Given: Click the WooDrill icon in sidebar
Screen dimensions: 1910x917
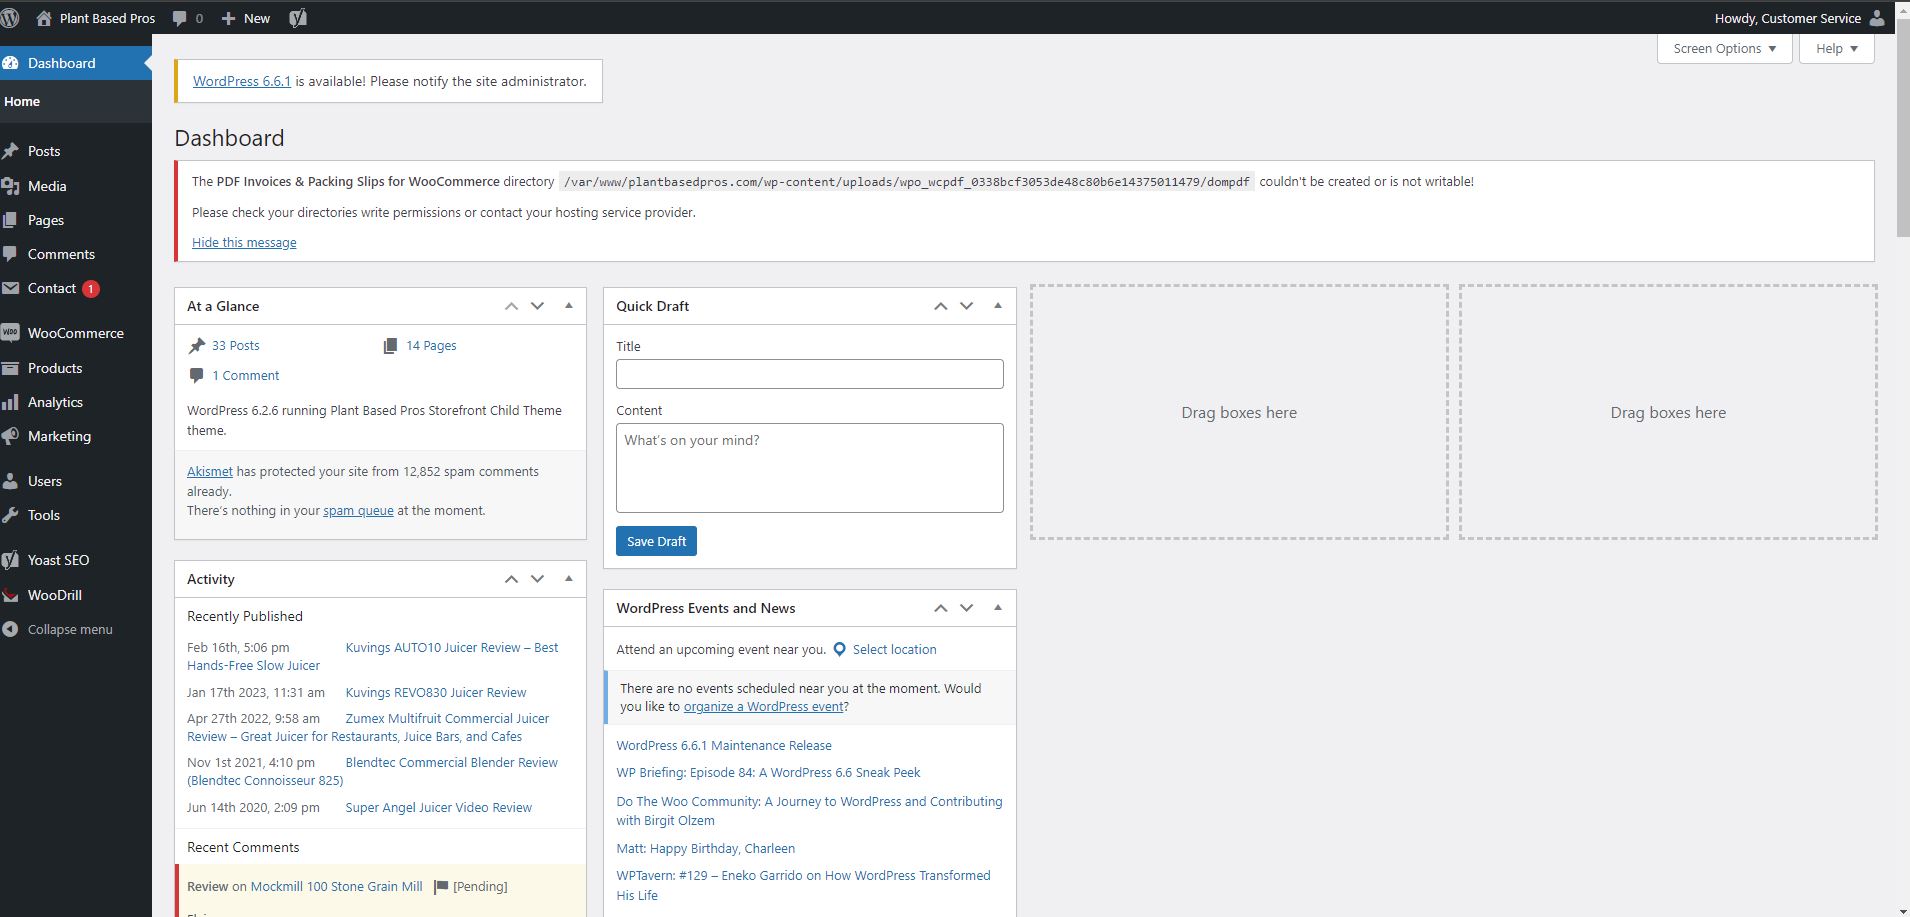Looking at the screenshot, I should 11,595.
